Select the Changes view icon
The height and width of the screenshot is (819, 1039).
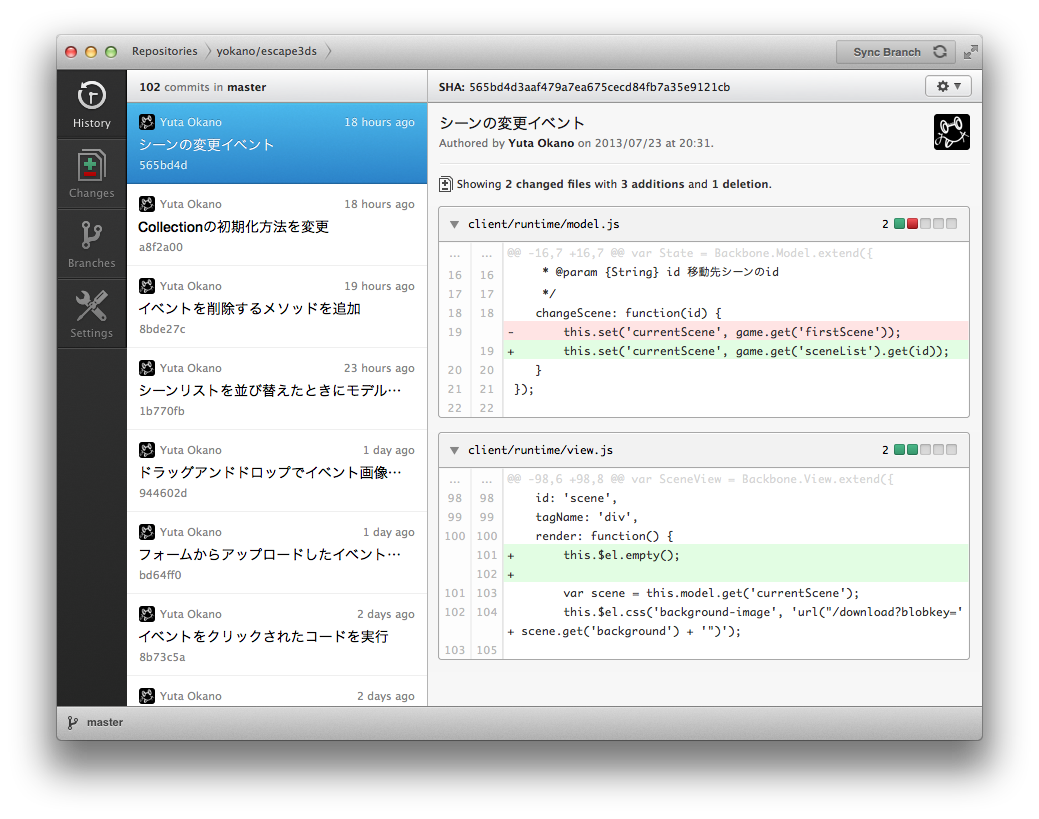coord(91,172)
